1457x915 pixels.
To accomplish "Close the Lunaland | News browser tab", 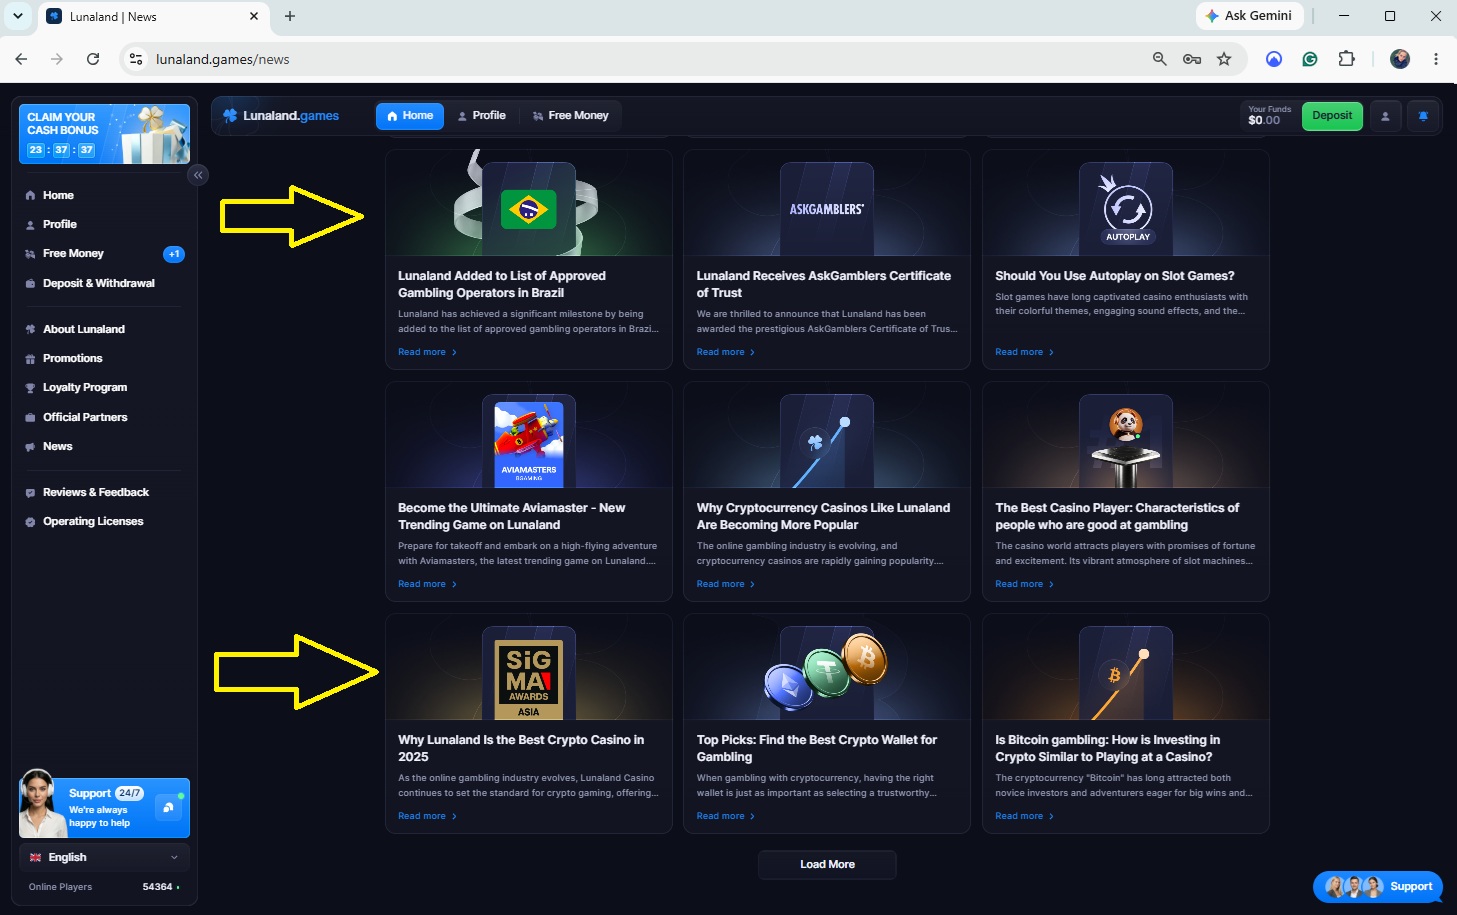I will 253,16.
